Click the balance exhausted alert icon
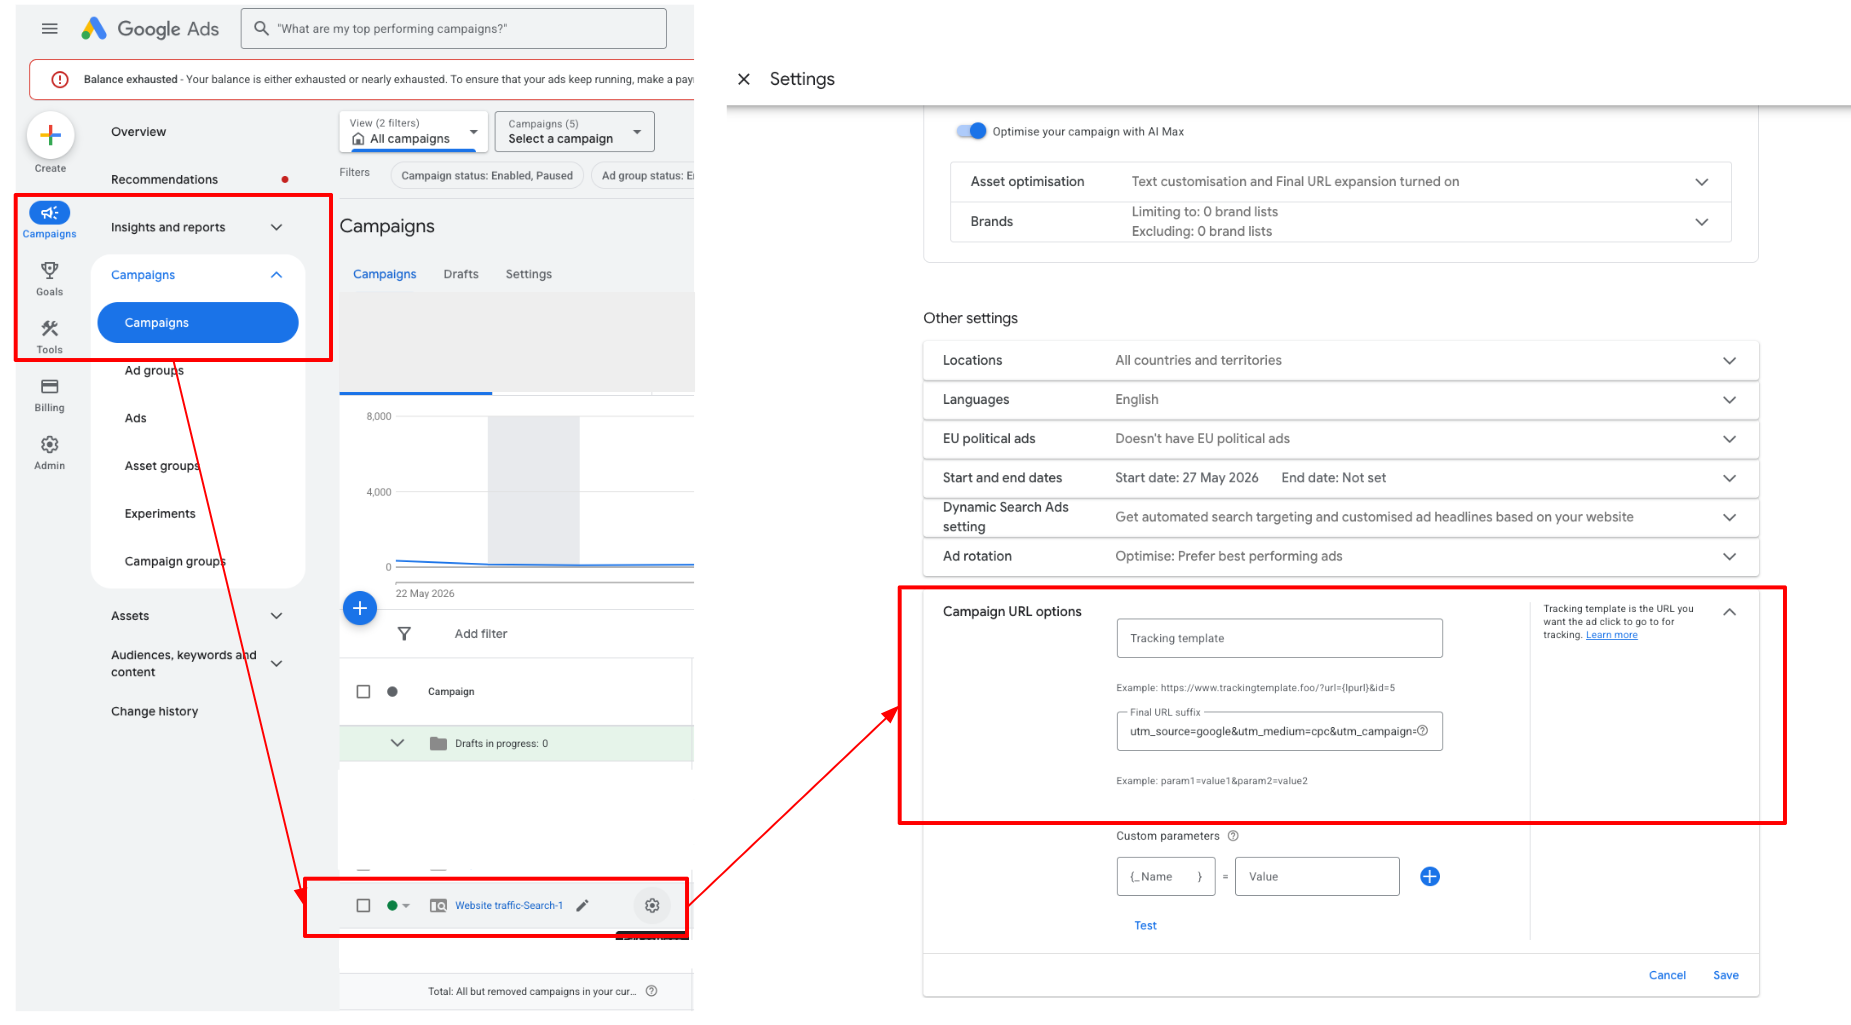This screenshot has height=1025, width=1851. (60, 79)
